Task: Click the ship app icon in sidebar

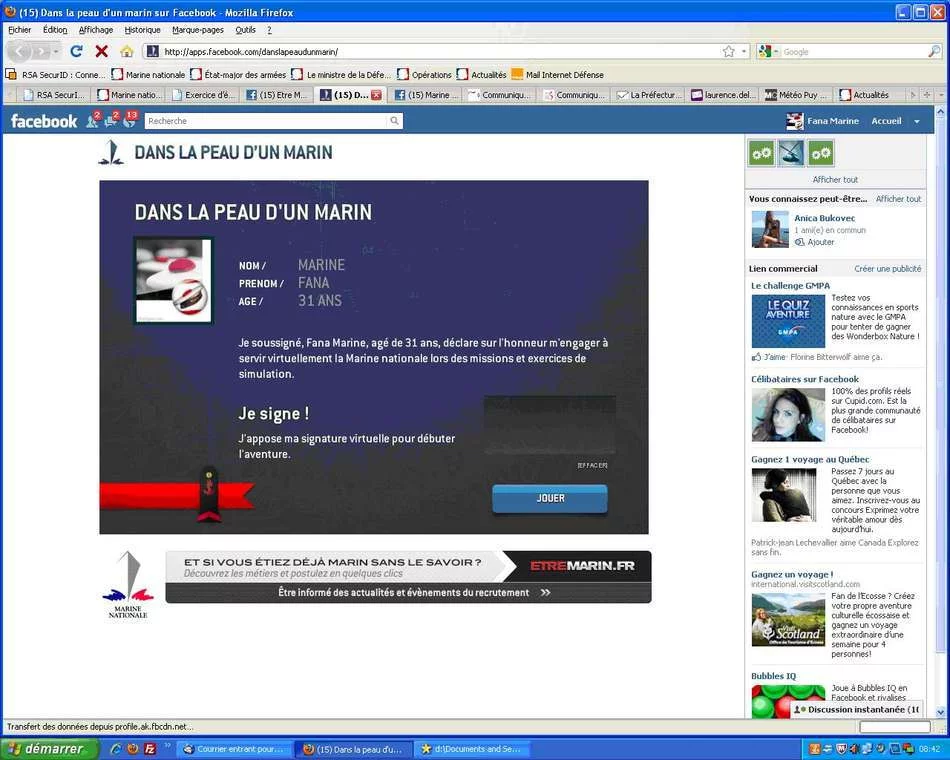Action: (791, 153)
